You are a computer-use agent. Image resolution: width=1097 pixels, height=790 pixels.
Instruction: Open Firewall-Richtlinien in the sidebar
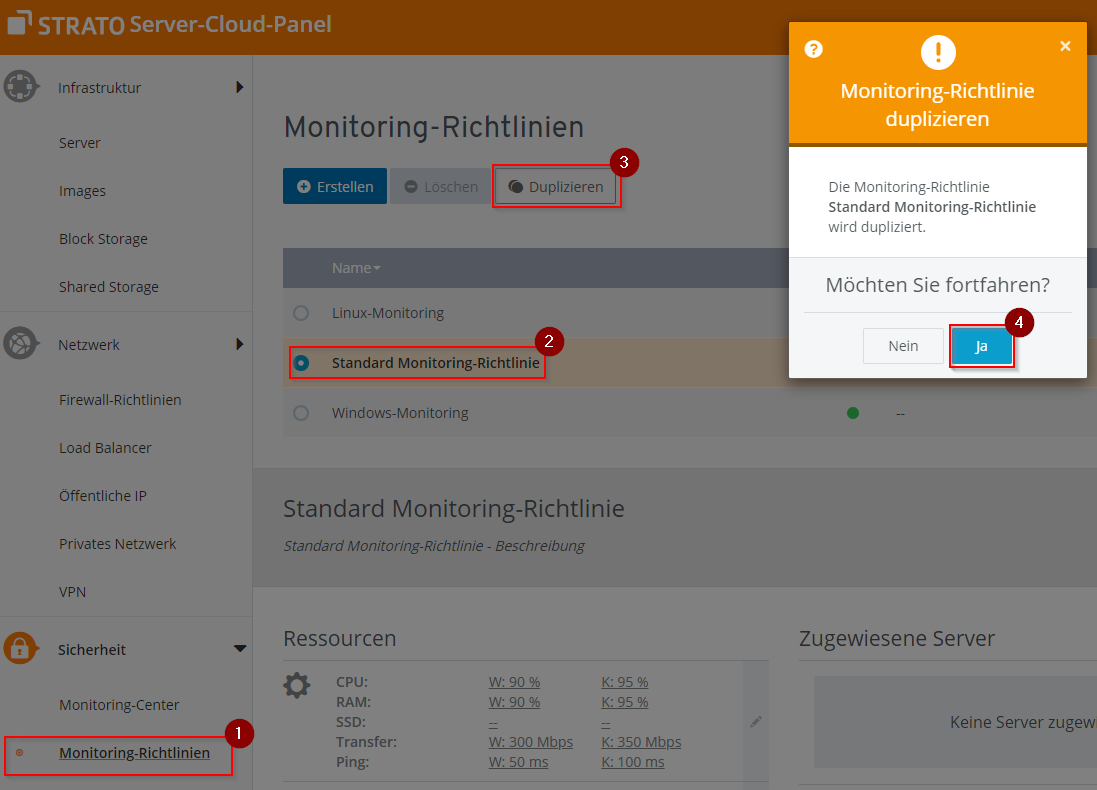120,400
